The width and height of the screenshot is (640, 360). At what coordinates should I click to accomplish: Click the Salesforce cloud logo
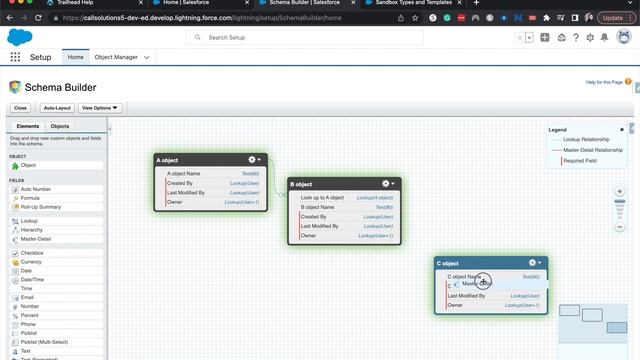pyautogui.click(x=20, y=37)
